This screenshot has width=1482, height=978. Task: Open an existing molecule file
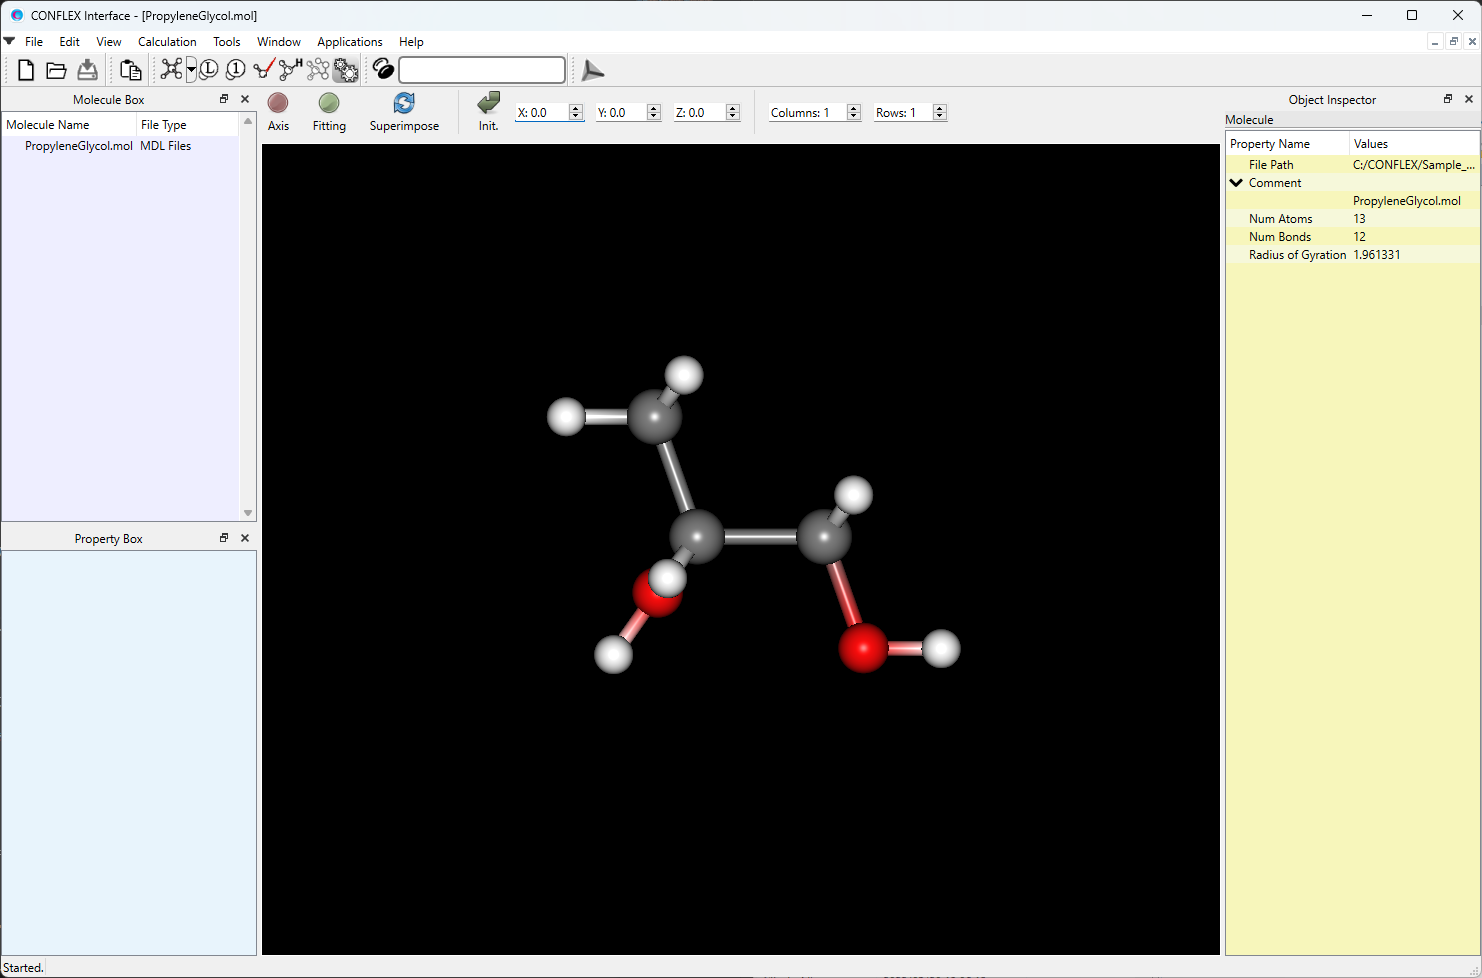[56, 70]
